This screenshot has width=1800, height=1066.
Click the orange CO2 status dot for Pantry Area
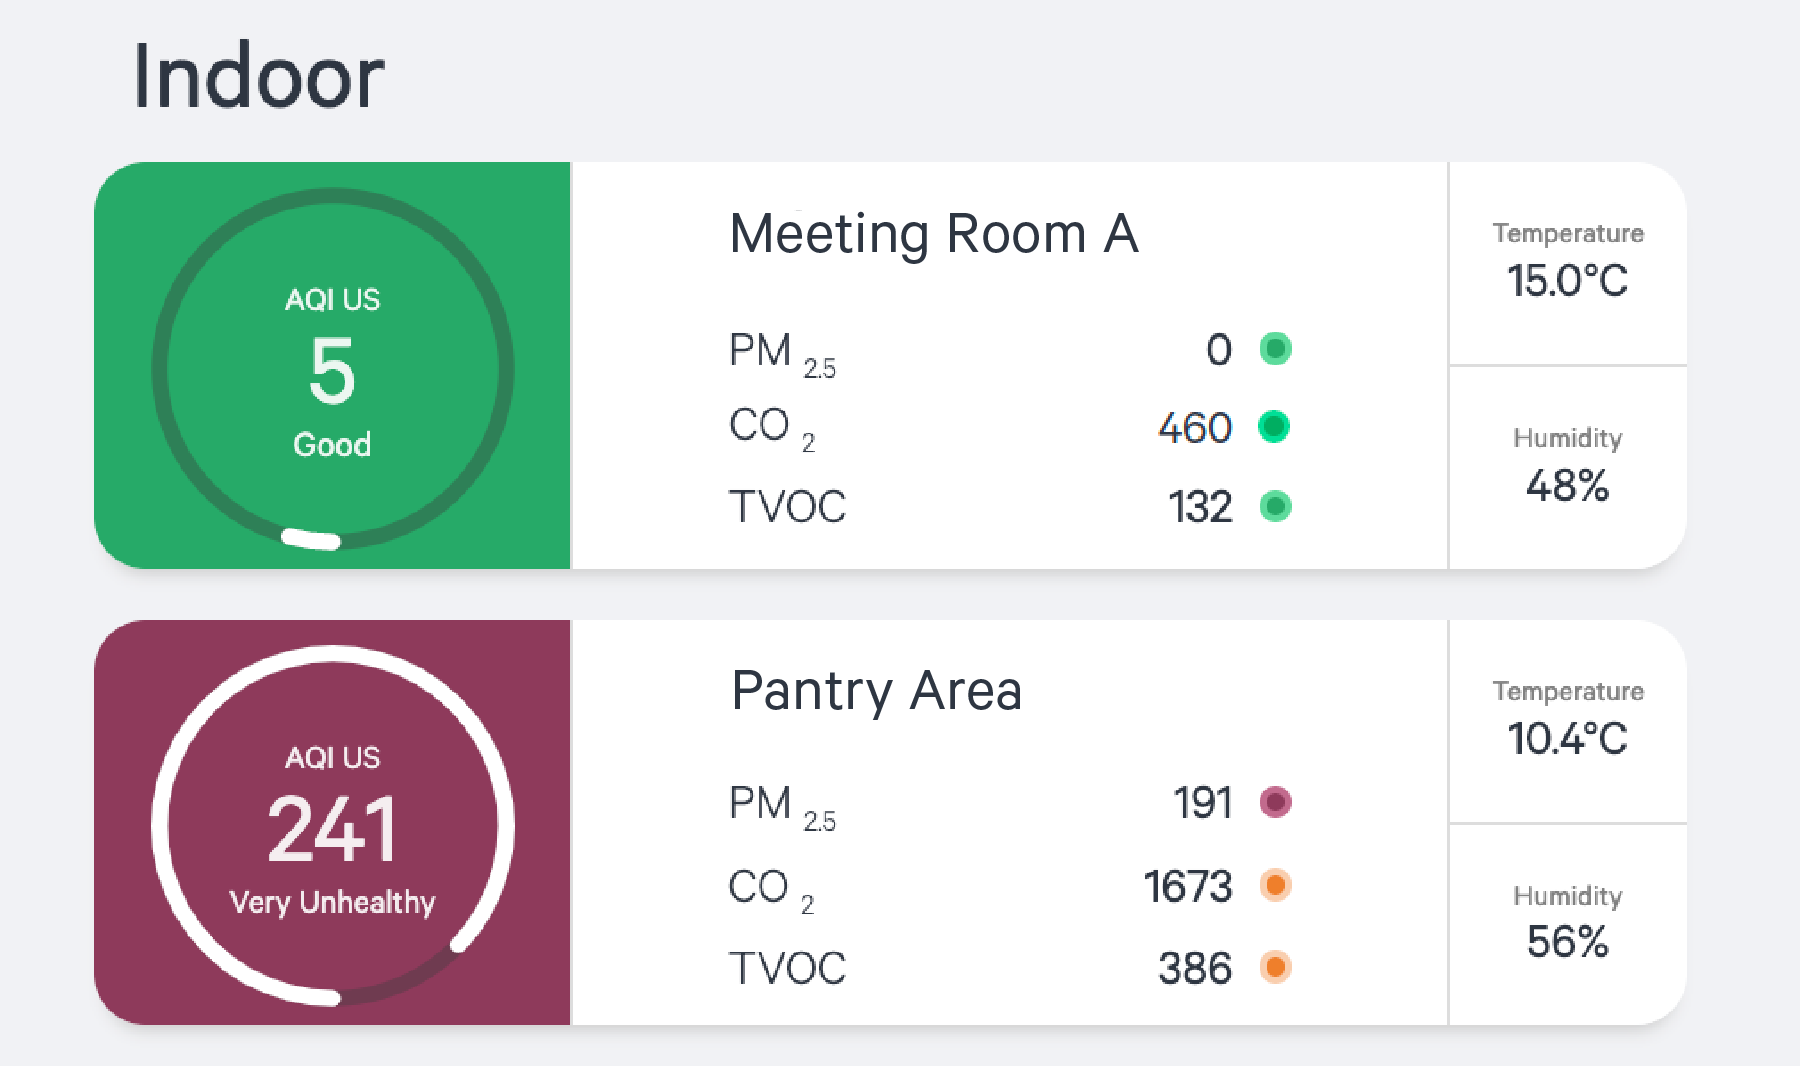pyautogui.click(x=1275, y=885)
